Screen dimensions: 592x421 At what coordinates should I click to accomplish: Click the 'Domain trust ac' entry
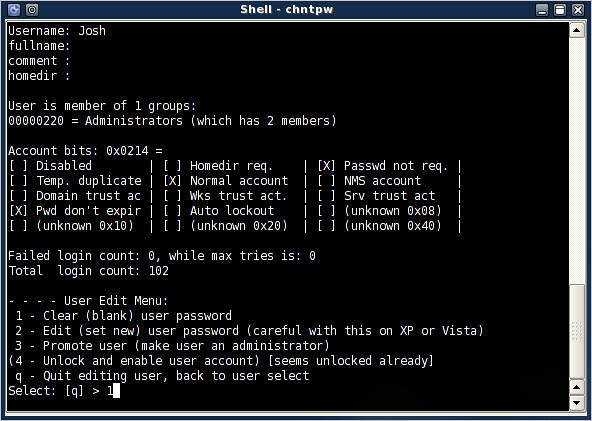click(75, 196)
